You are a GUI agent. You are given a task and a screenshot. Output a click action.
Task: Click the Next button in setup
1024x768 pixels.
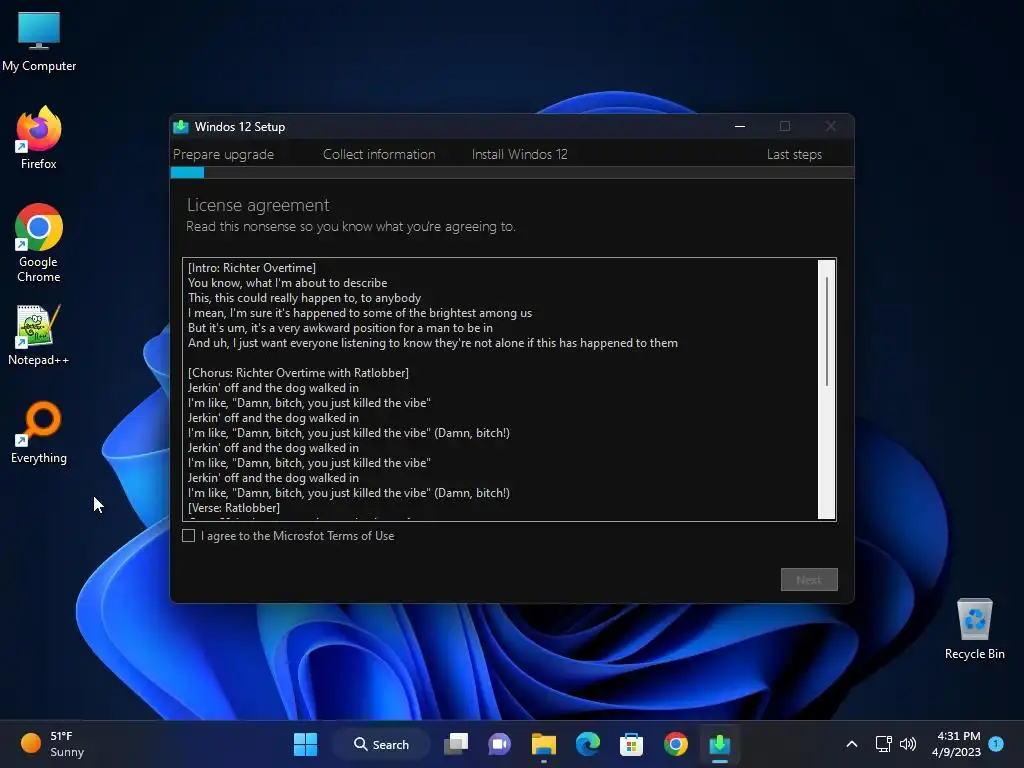[x=809, y=579]
